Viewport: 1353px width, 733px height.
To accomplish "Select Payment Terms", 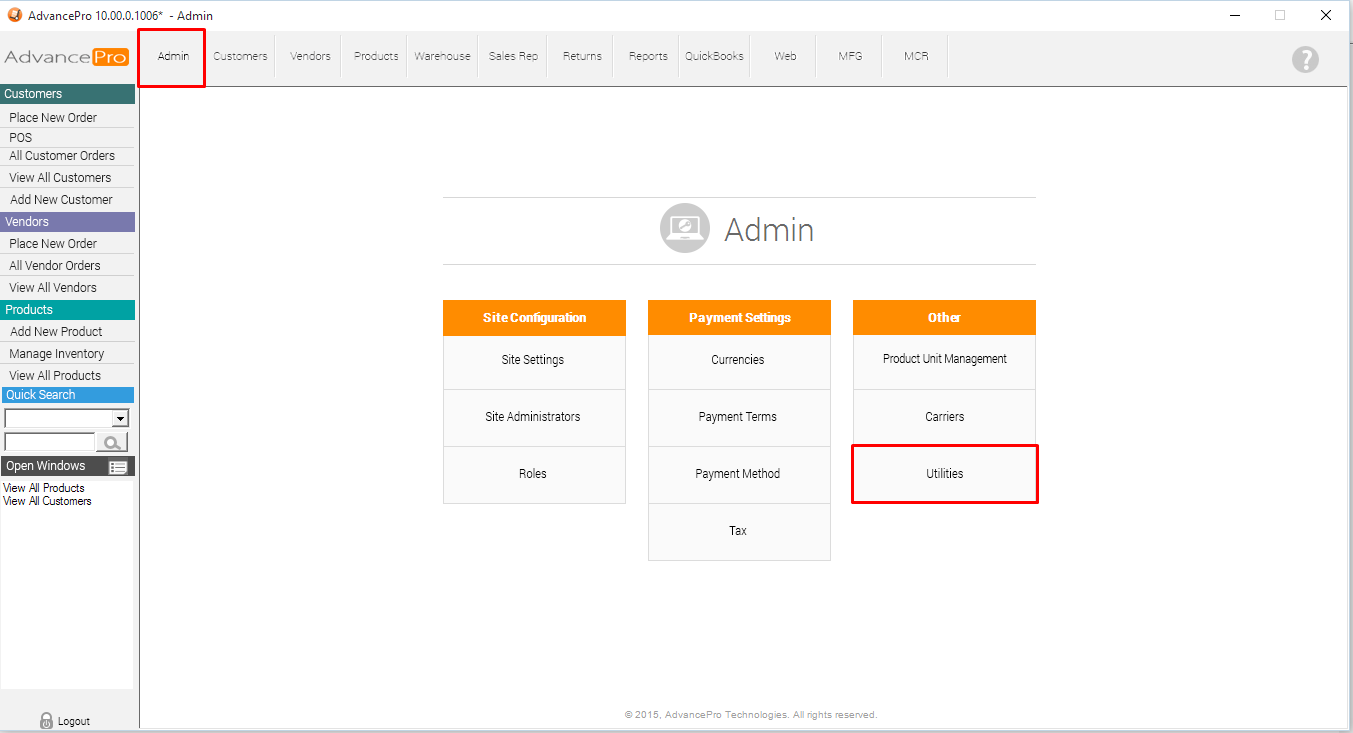I will click(x=738, y=417).
